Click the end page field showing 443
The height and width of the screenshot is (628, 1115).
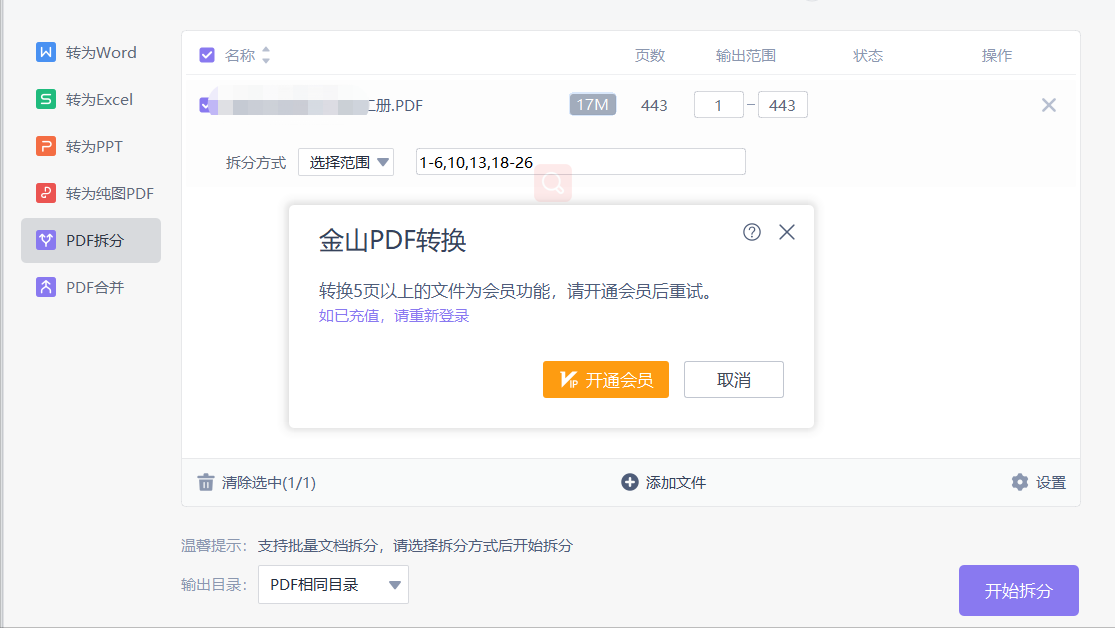(x=782, y=105)
